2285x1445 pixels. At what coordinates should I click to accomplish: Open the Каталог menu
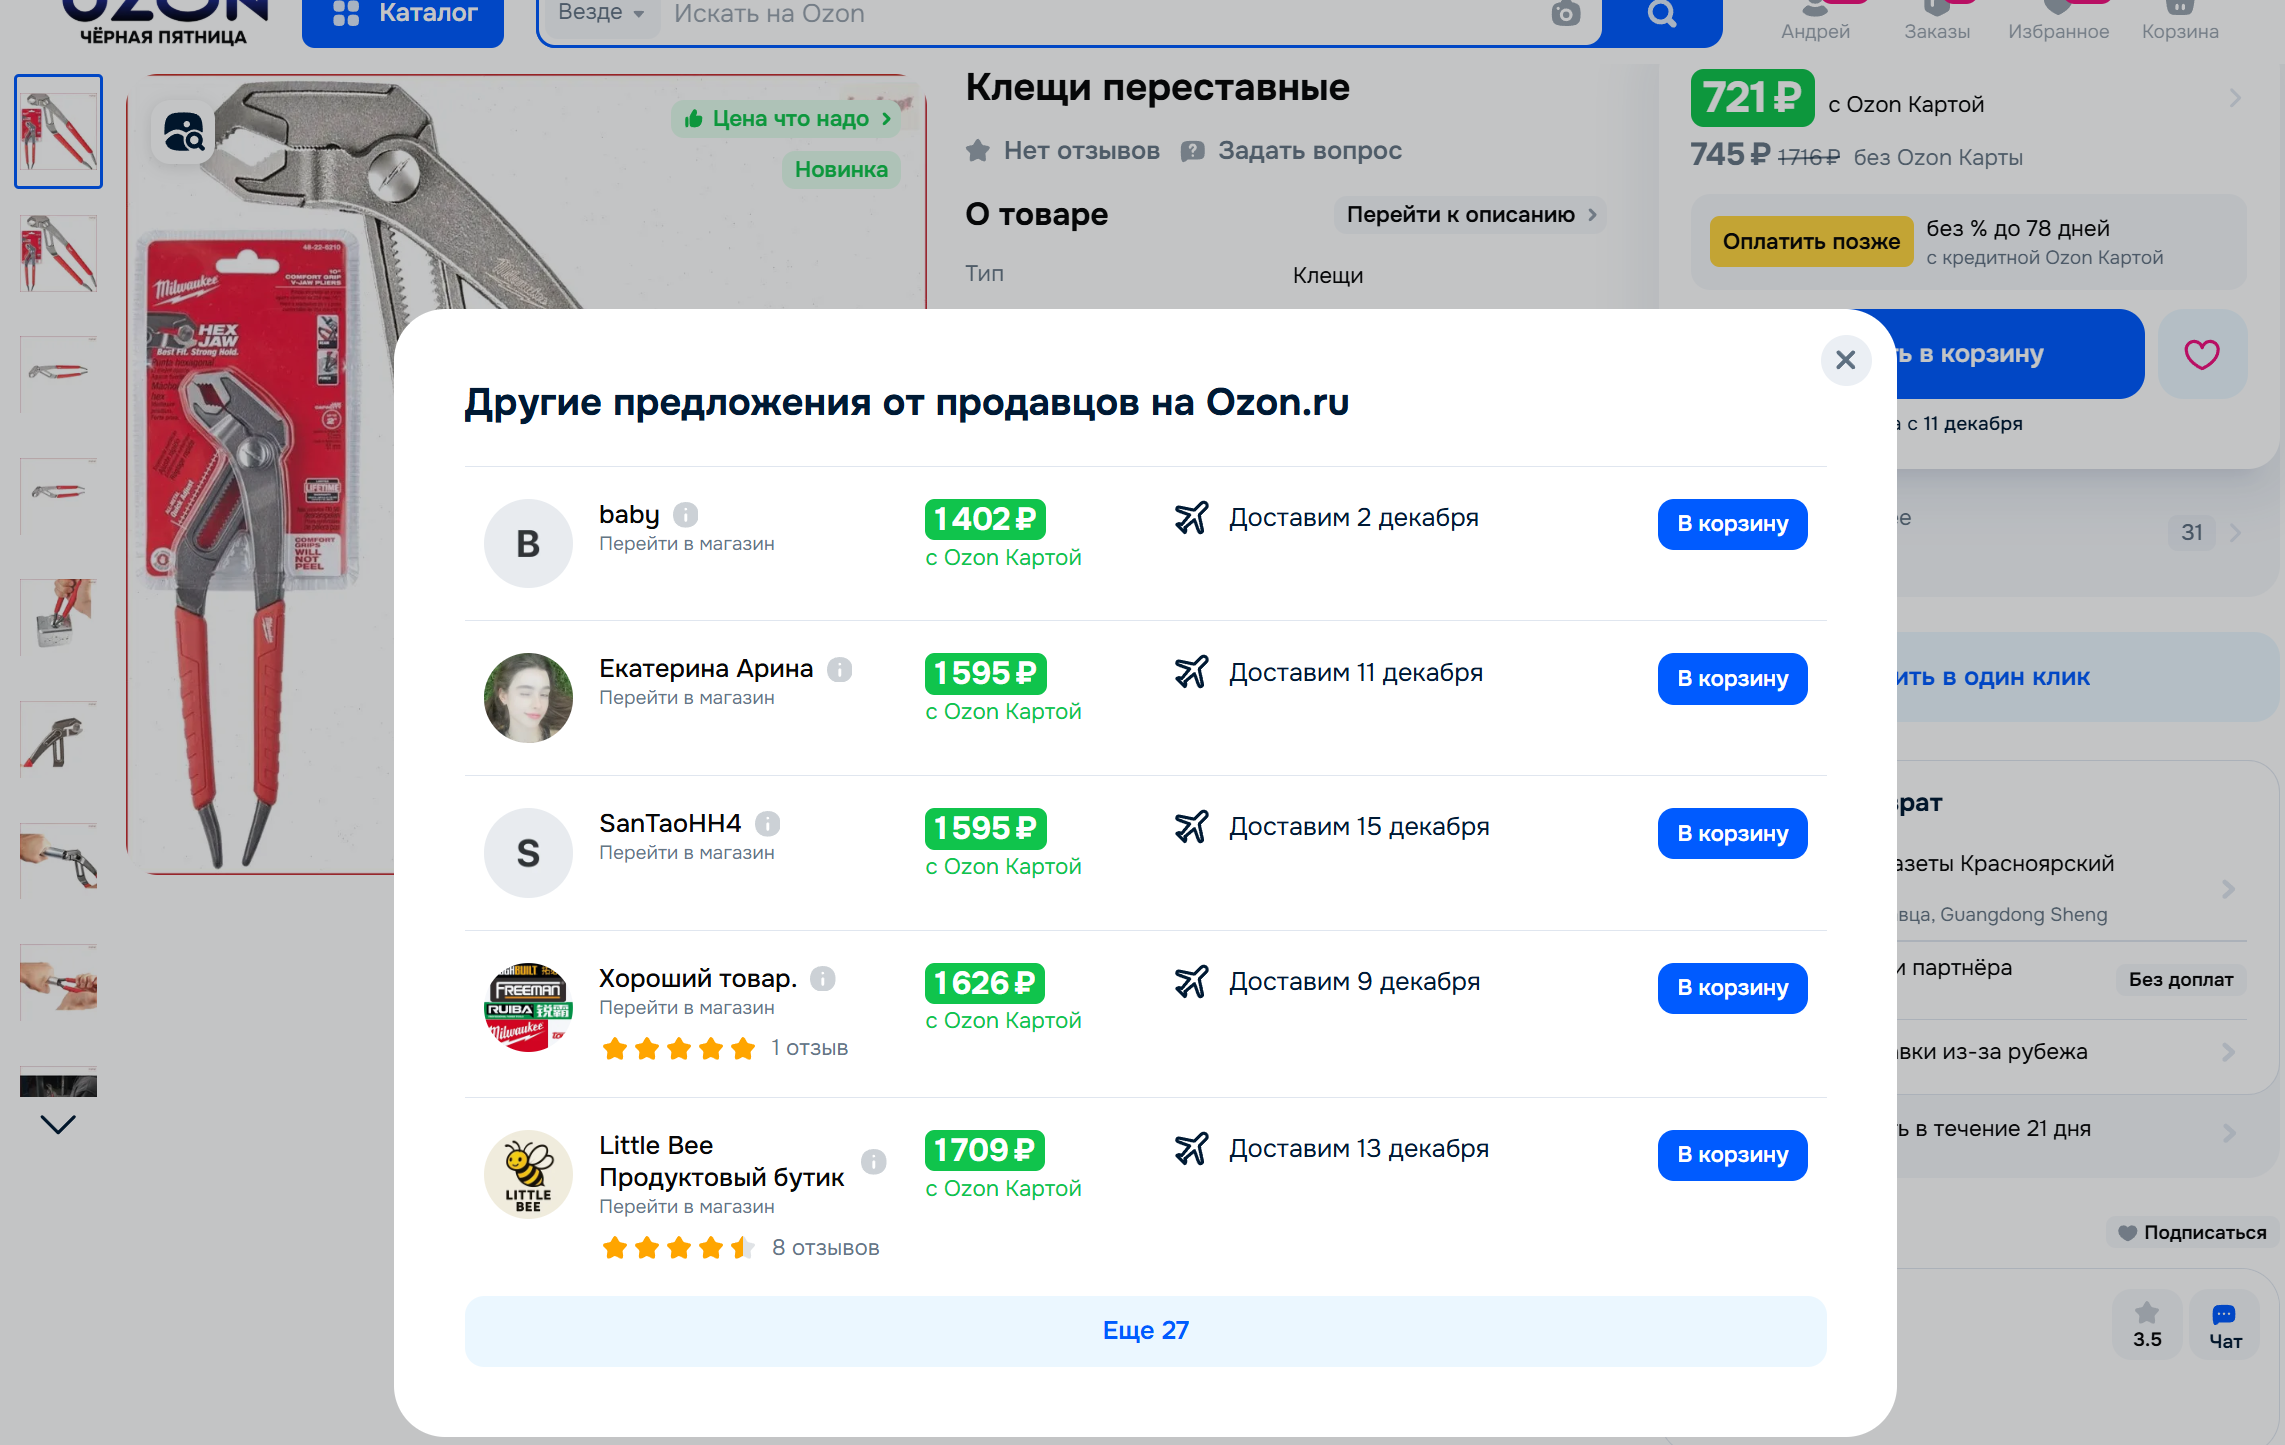403,16
